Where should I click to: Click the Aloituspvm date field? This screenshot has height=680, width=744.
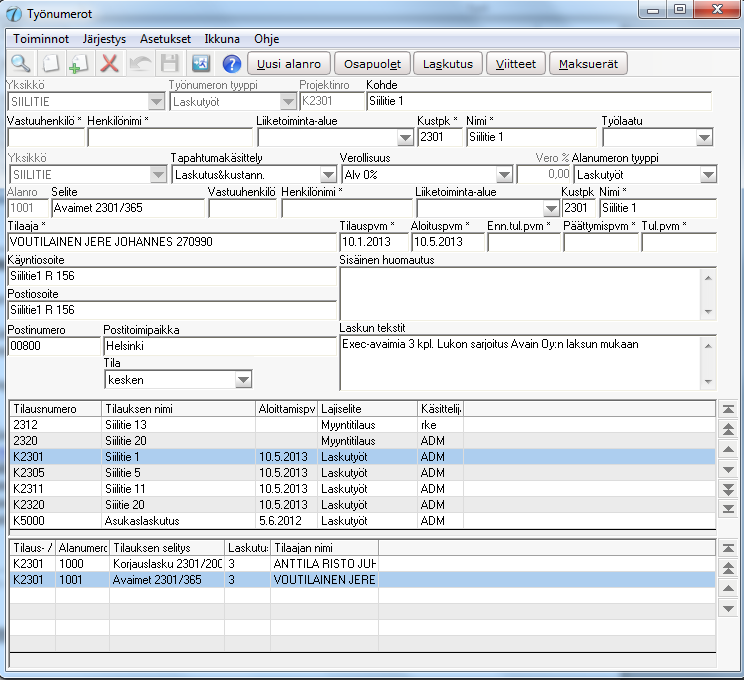[448, 242]
